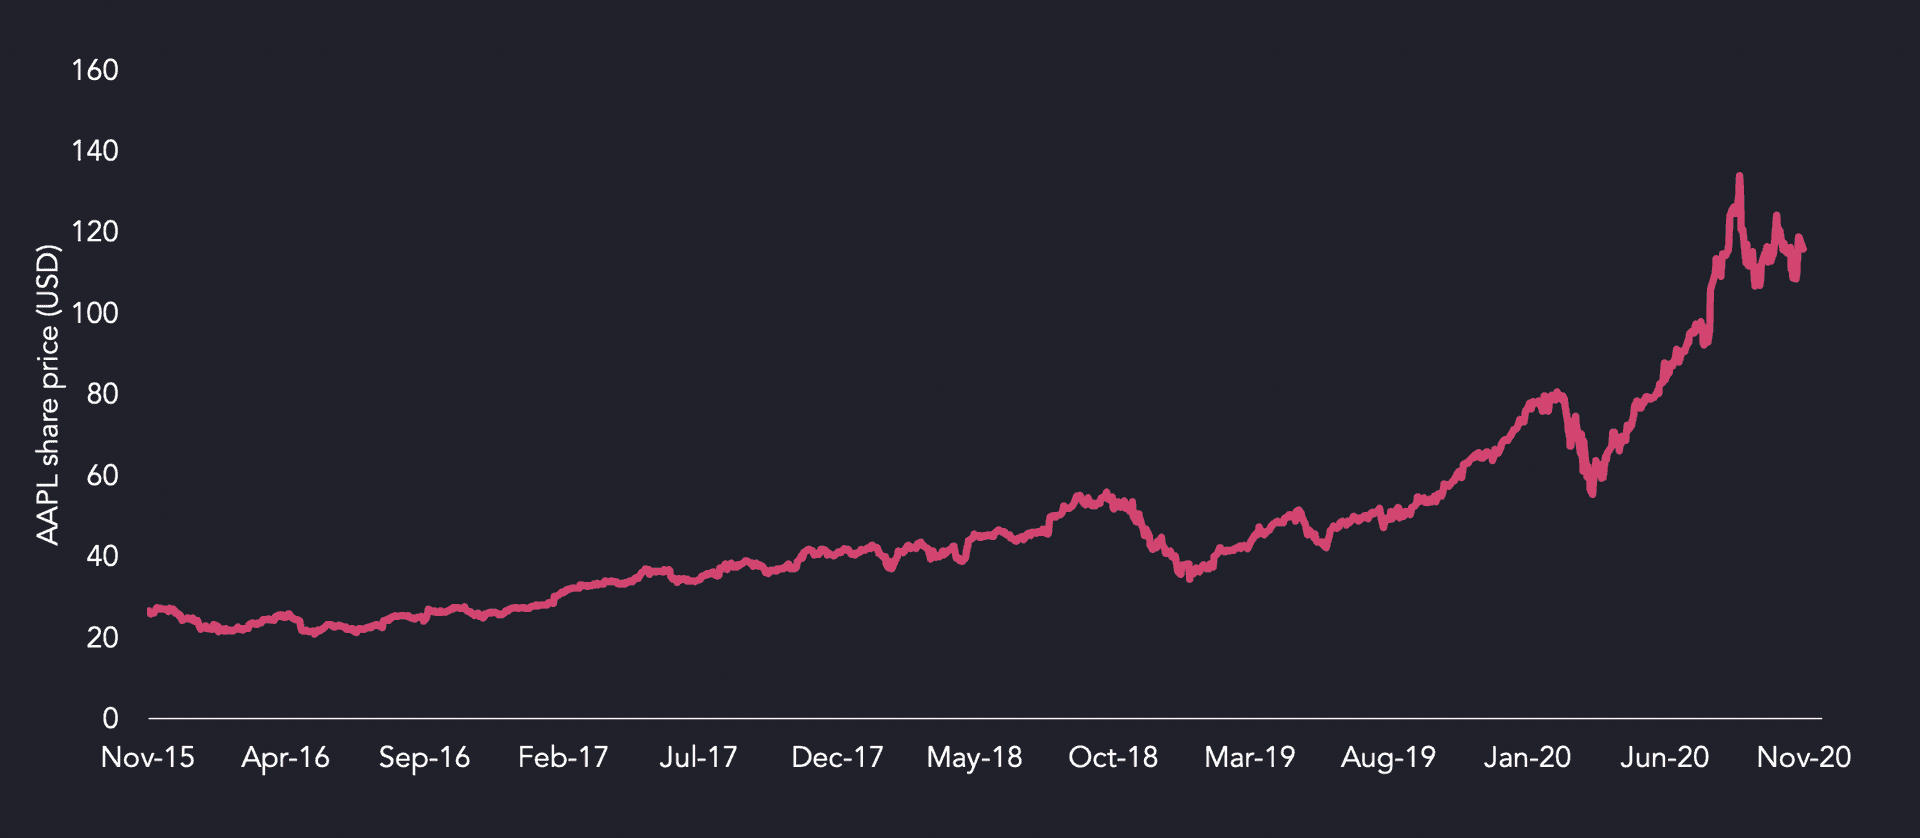Select the Oct-18 date label
Screen dimensions: 1920x838
click(1112, 758)
